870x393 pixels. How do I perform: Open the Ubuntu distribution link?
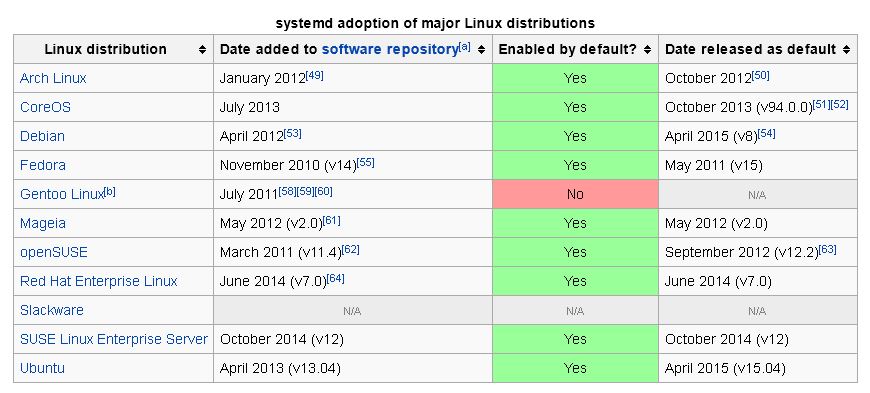point(42,367)
